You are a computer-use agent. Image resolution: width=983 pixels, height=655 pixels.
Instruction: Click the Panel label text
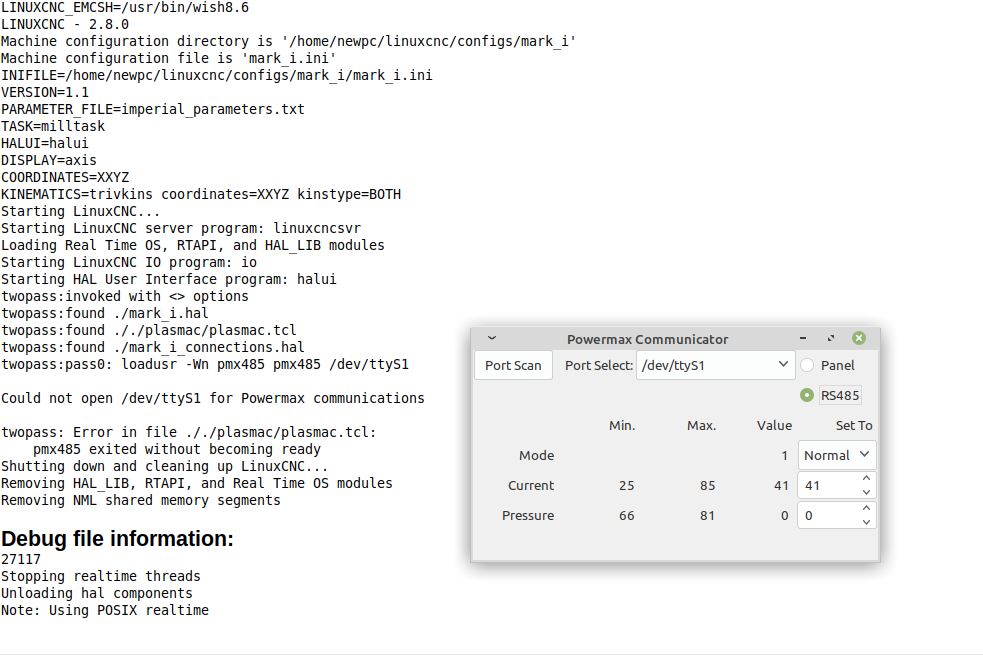point(838,365)
